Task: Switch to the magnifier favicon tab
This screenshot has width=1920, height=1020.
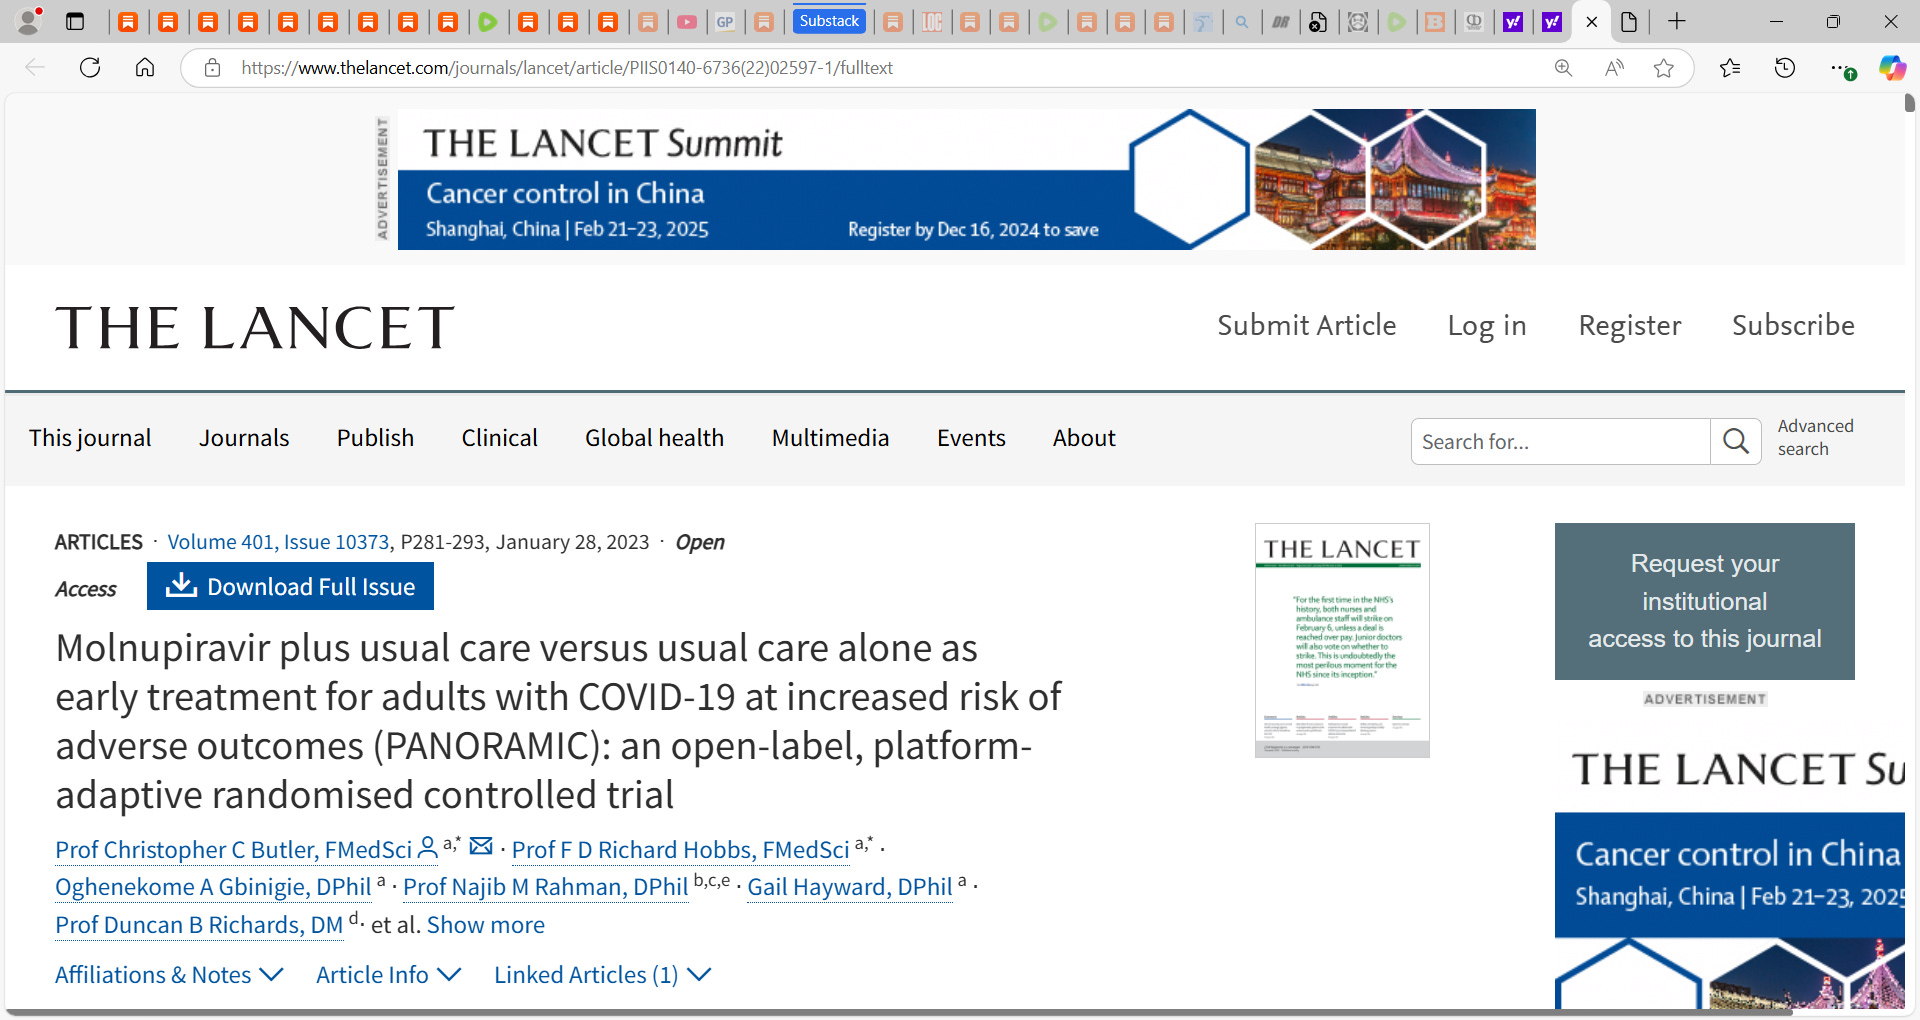Action: tap(1241, 22)
